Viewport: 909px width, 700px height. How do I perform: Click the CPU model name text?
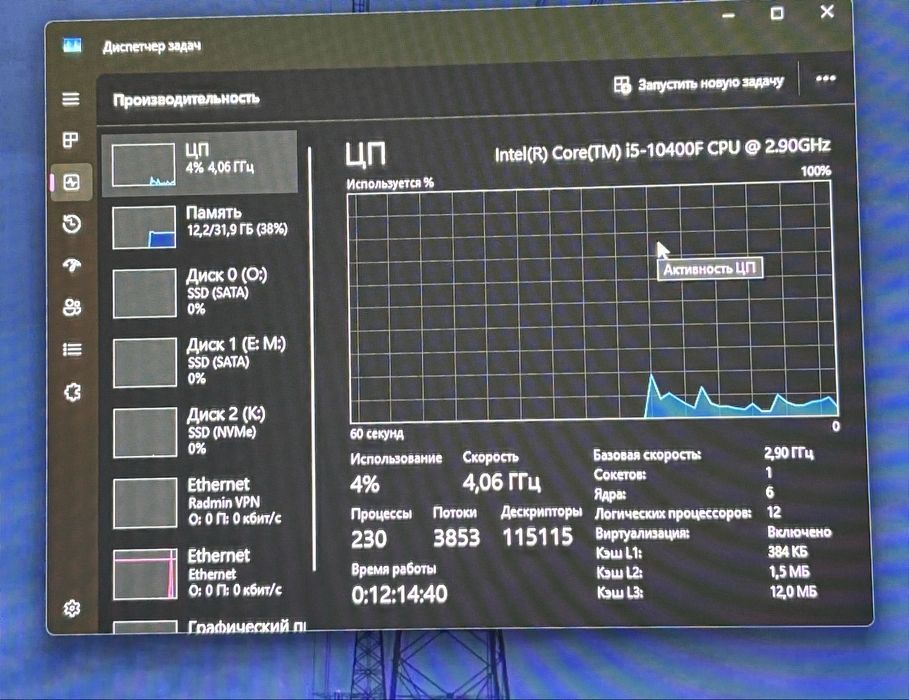(662, 150)
